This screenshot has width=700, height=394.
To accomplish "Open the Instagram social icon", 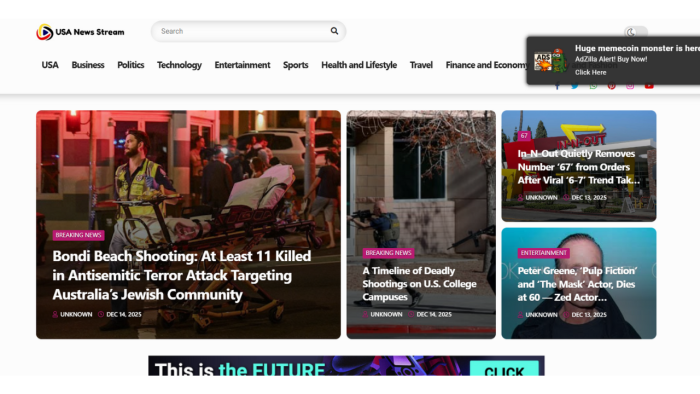I will coord(630,86).
